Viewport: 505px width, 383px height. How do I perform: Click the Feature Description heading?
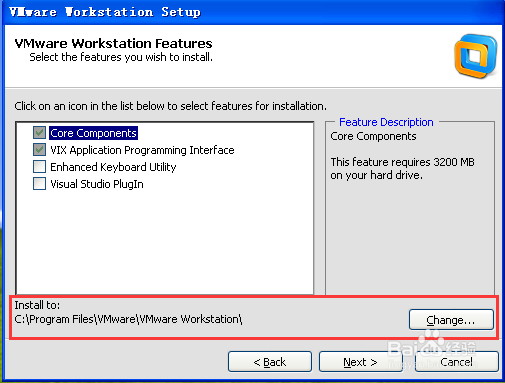(386, 122)
